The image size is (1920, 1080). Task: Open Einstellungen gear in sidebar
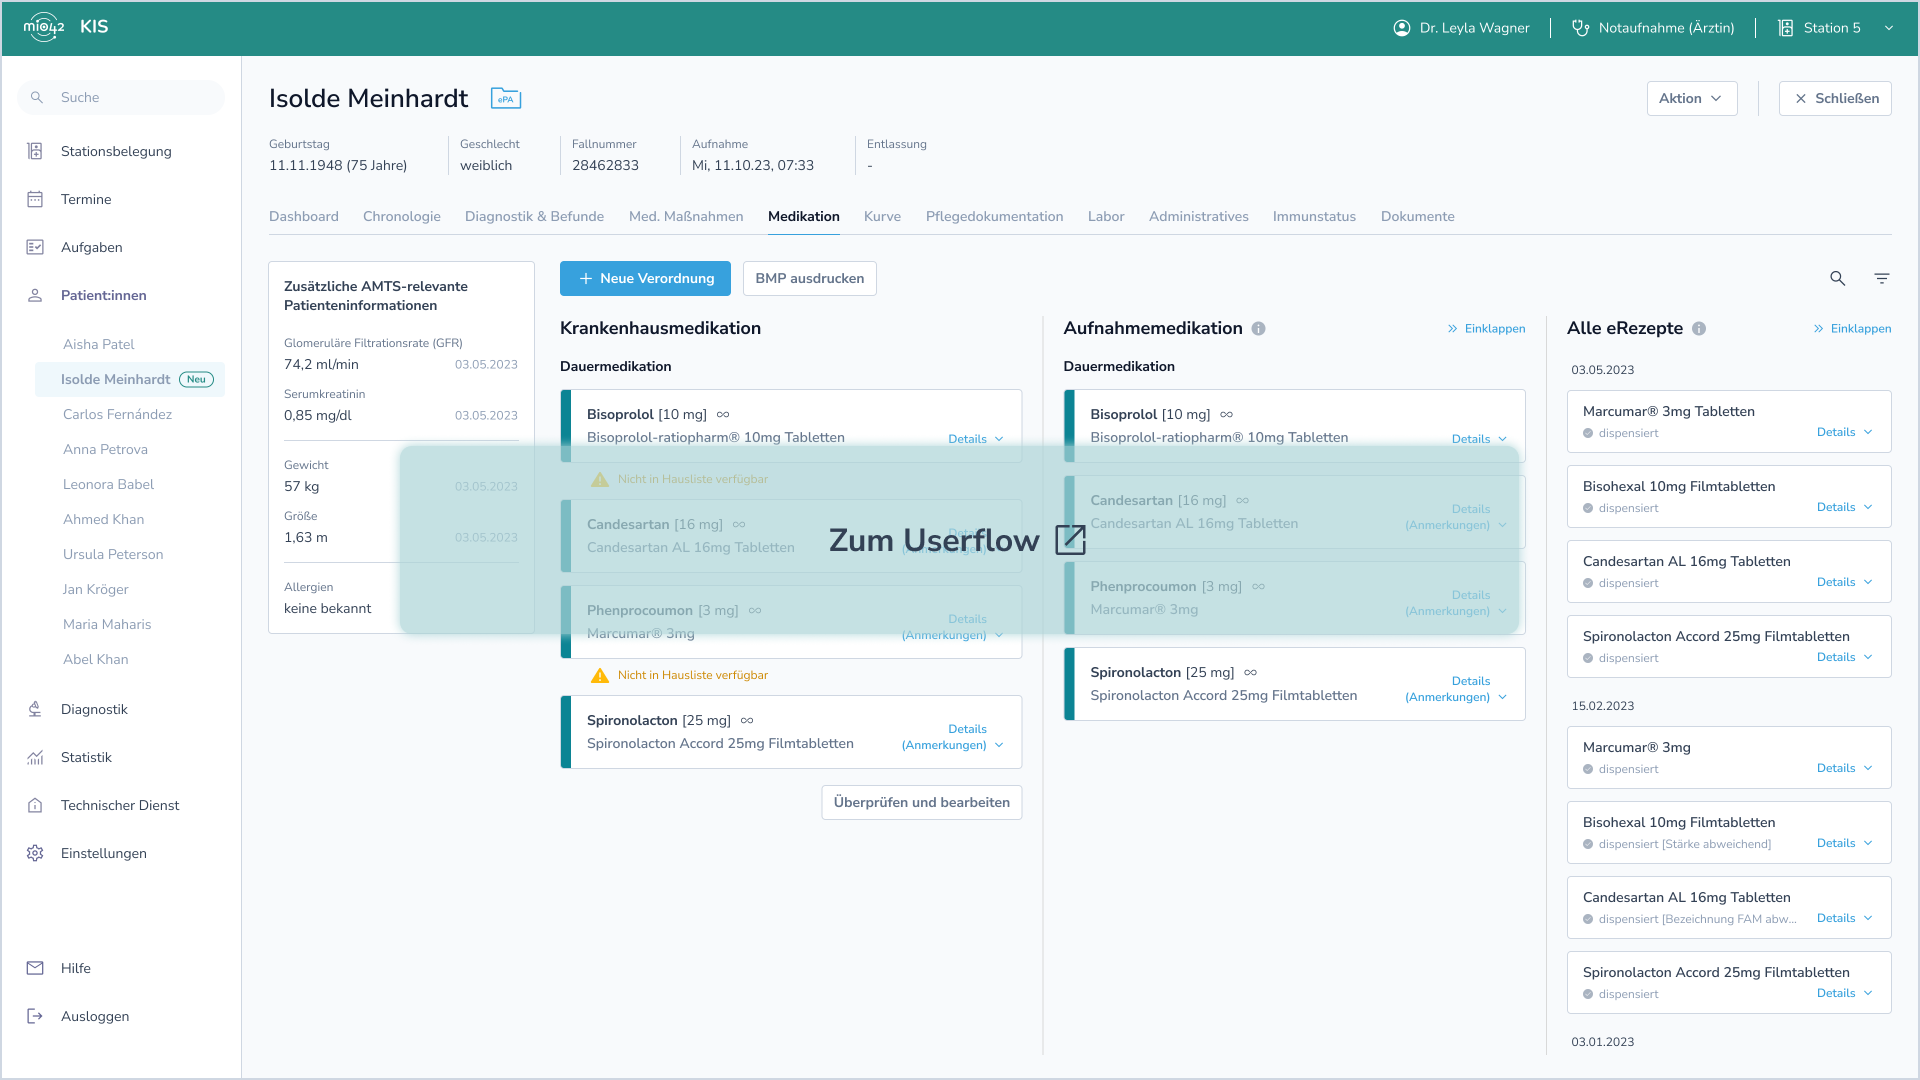click(35, 853)
